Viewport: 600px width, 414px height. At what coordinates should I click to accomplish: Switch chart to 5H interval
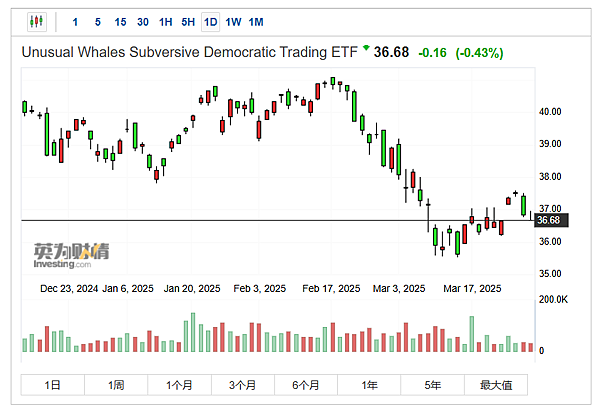(x=188, y=22)
